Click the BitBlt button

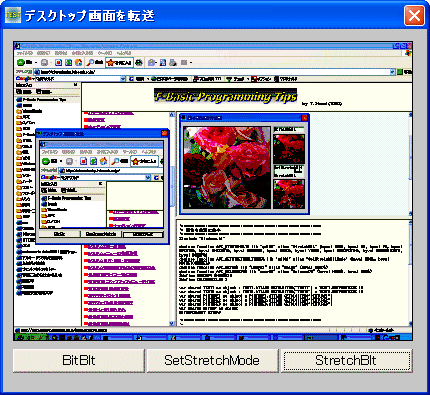click(x=79, y=360)
